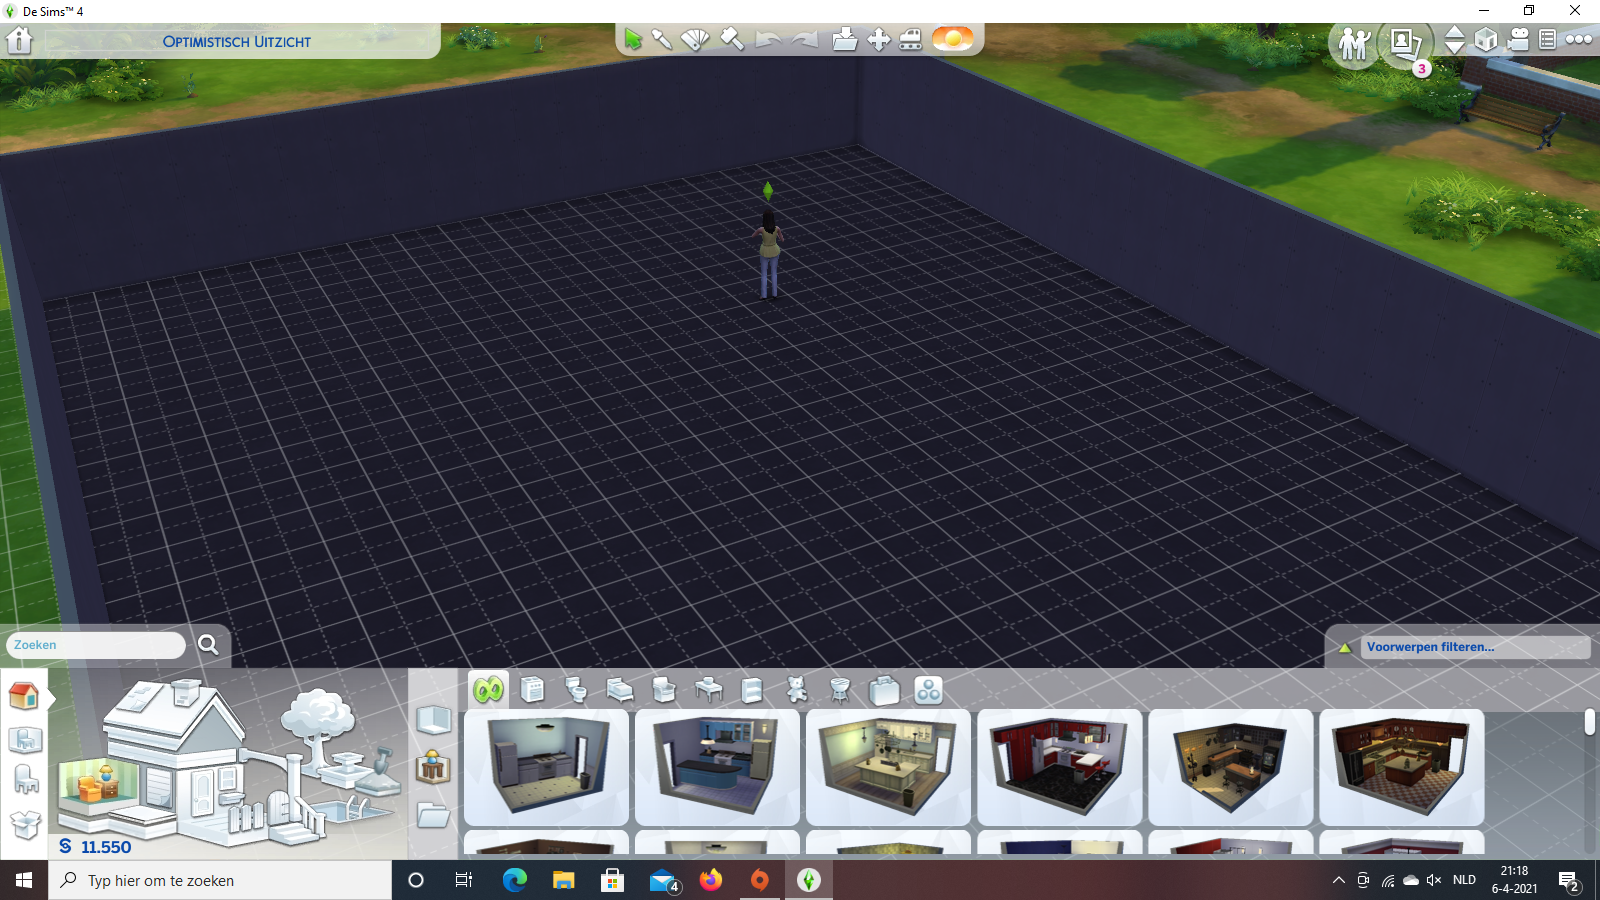Filter by kitchen stove icon
The image size is (1600, 900).
[533, 690]
